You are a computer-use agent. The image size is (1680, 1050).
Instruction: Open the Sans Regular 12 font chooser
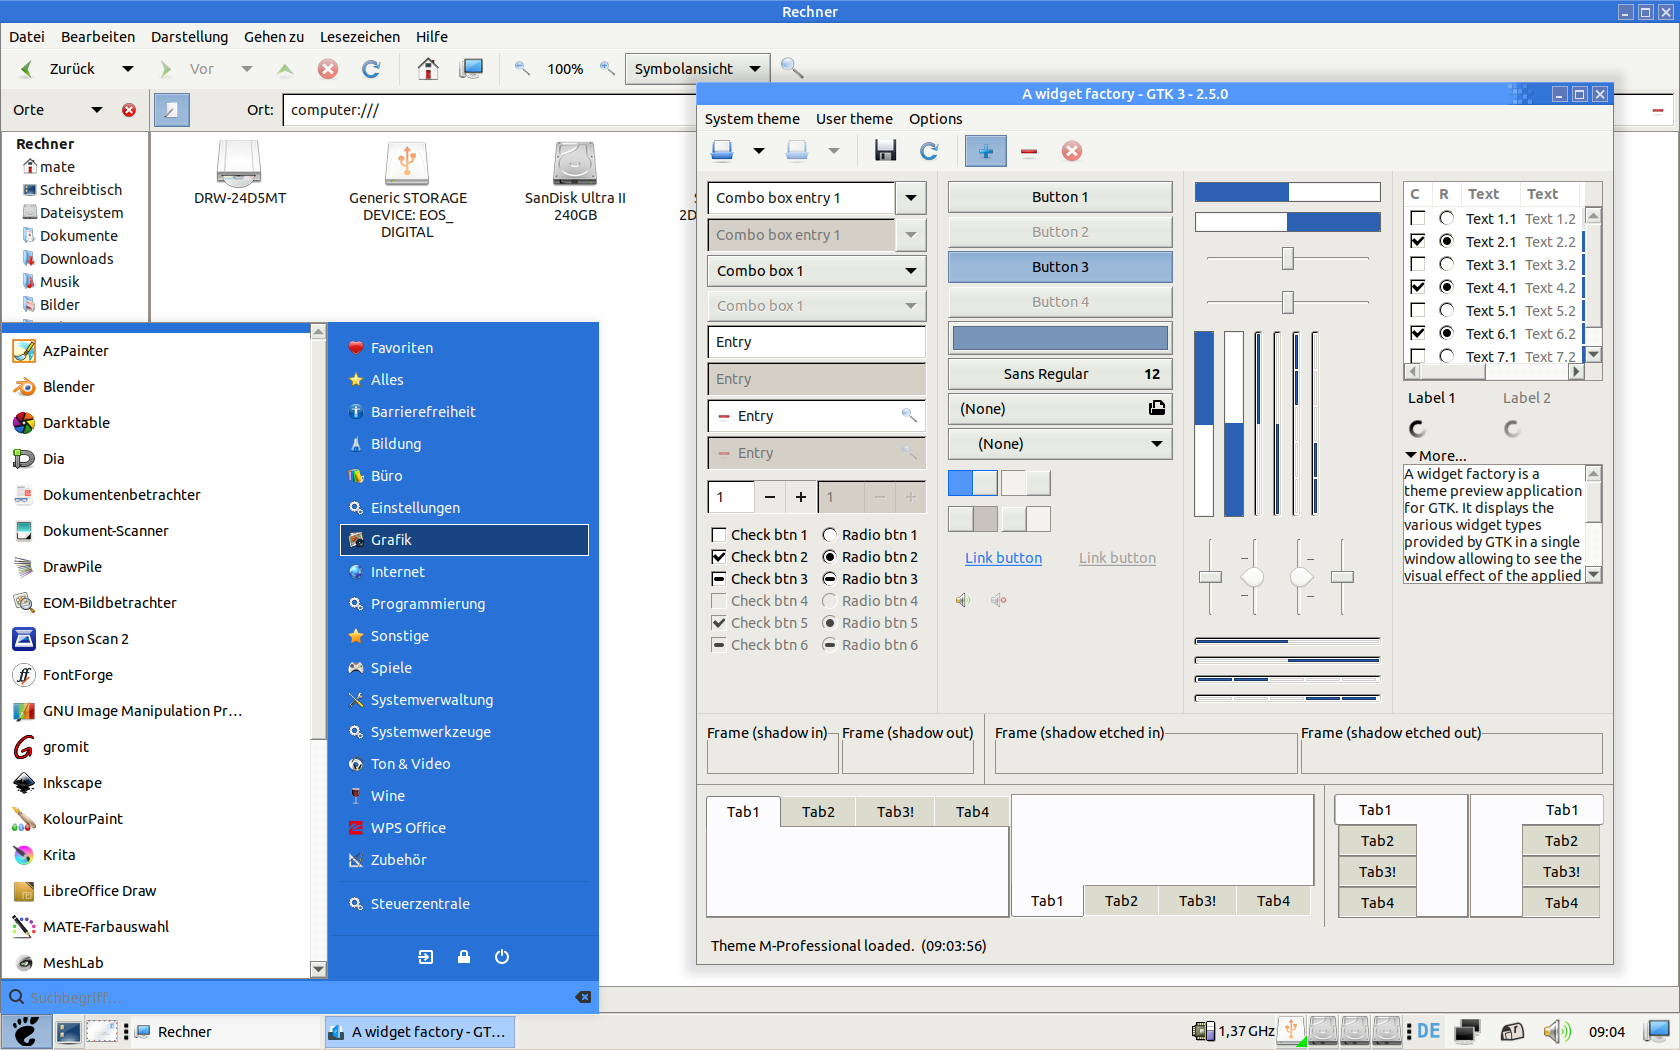point(1060,374)
